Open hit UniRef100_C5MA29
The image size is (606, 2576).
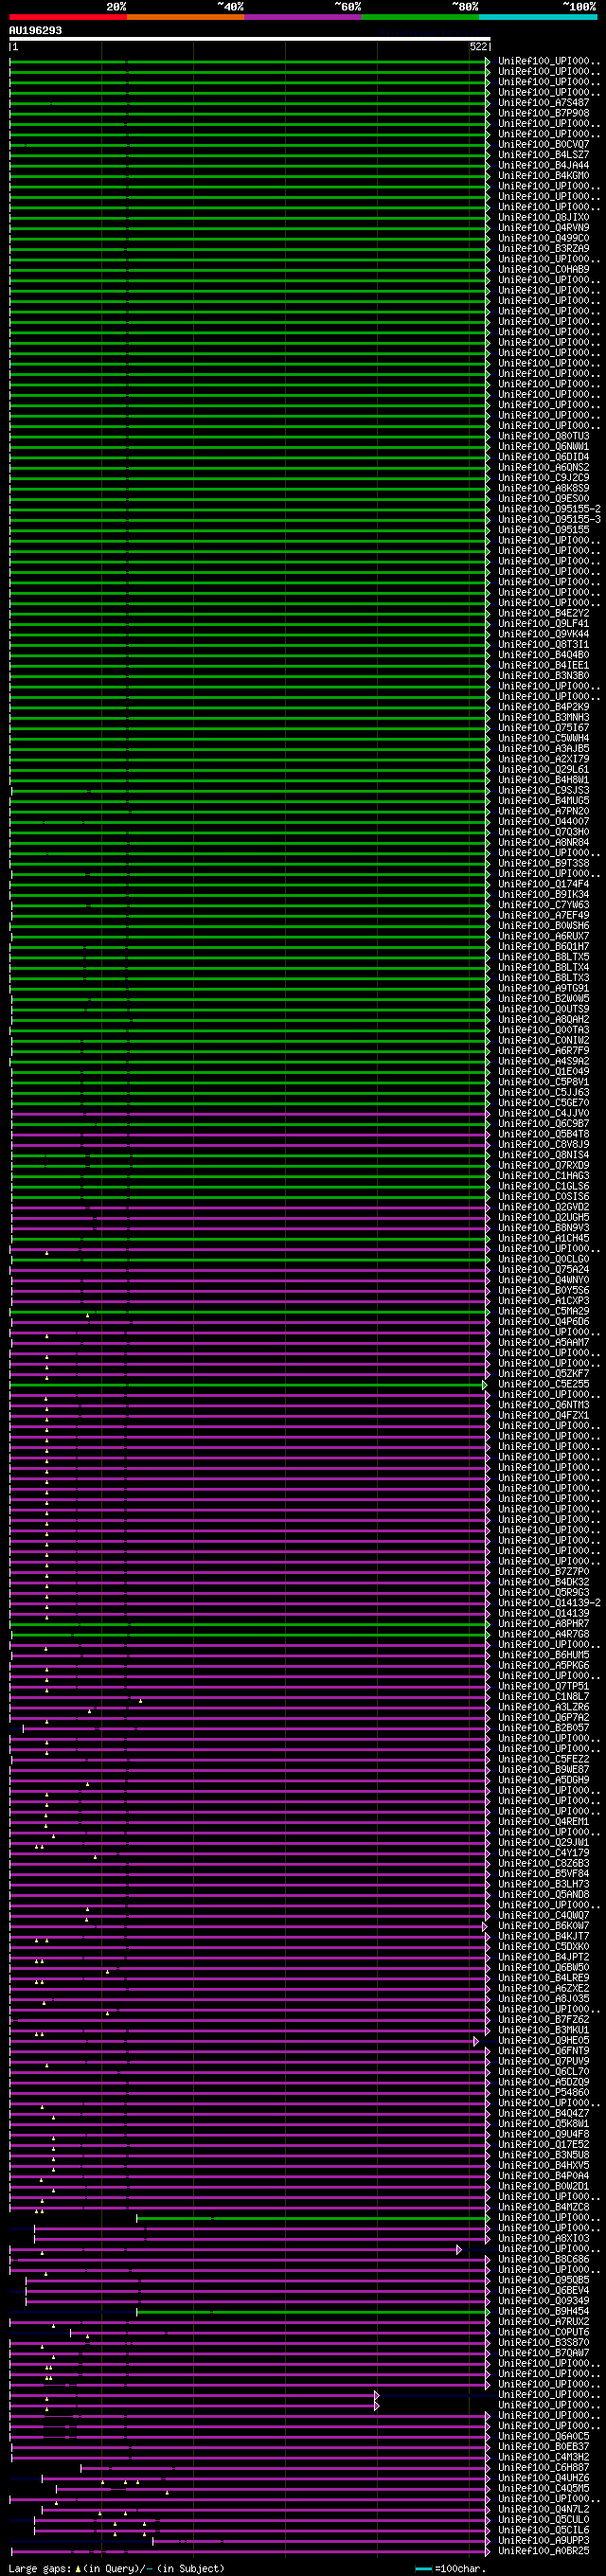point(544,1311)
